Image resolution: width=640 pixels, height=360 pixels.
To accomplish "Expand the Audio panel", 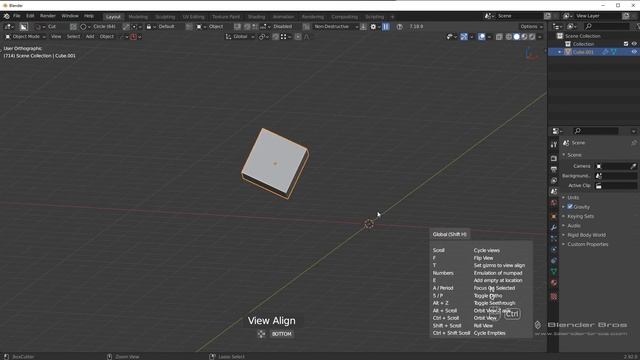I will coord(574,225).
